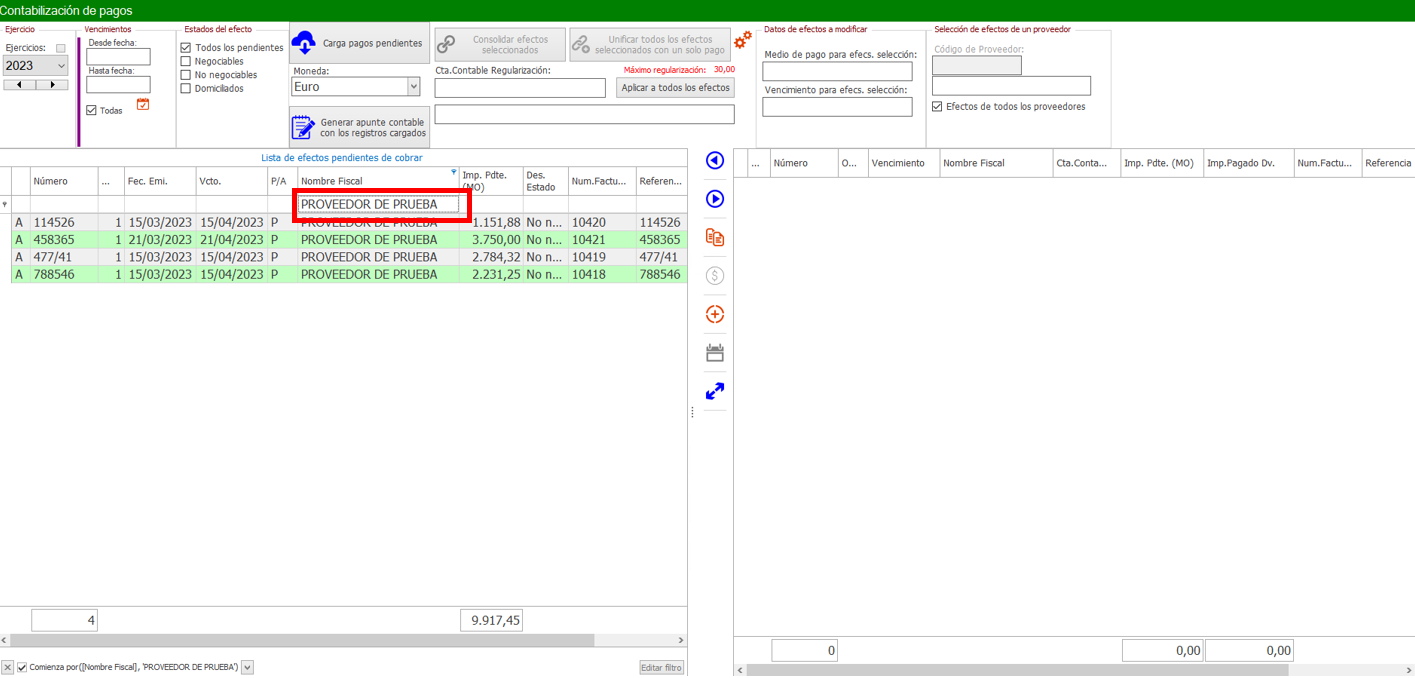Click the gray calendar icon in middle toolbar
This screenshot has height=678, width=1415.
(x=714, y=353)
